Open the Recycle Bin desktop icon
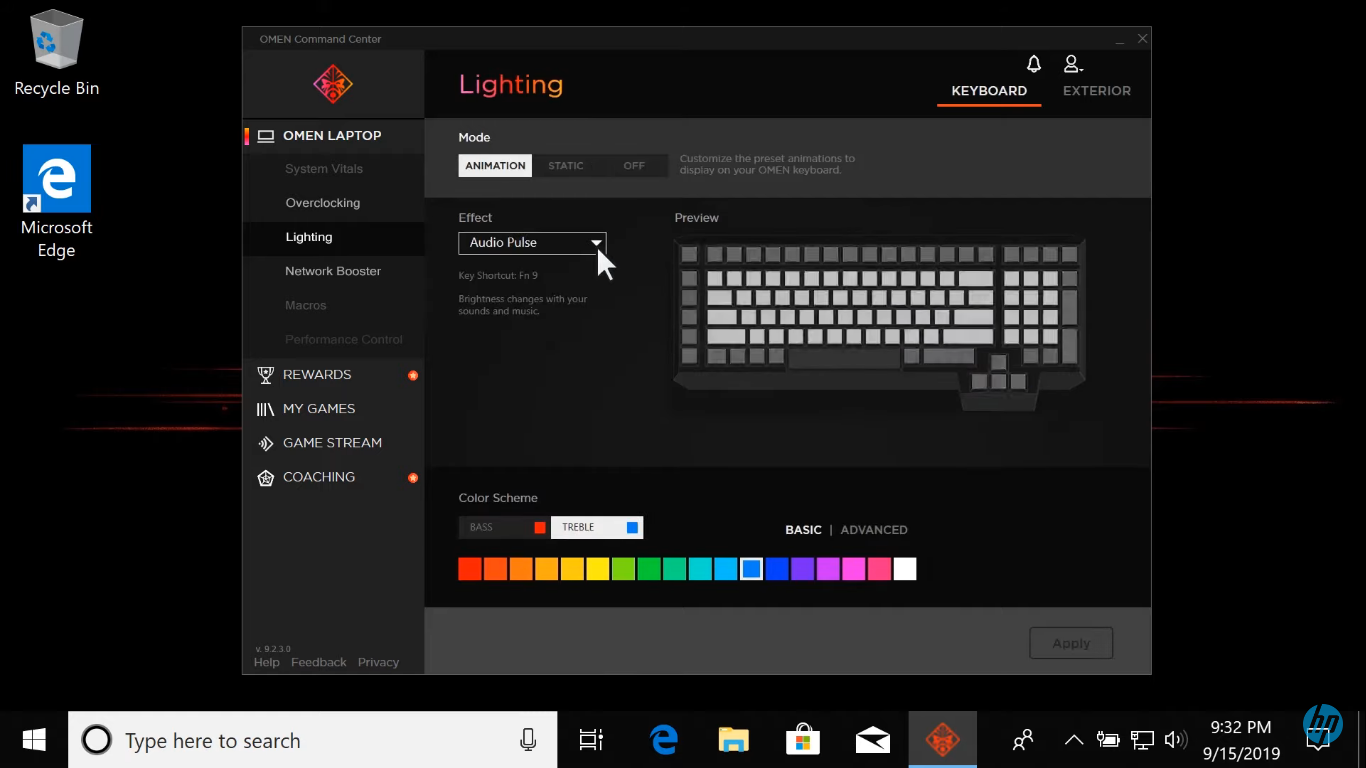This screenshot has width=1366, height=768. (x=57, y=53)
